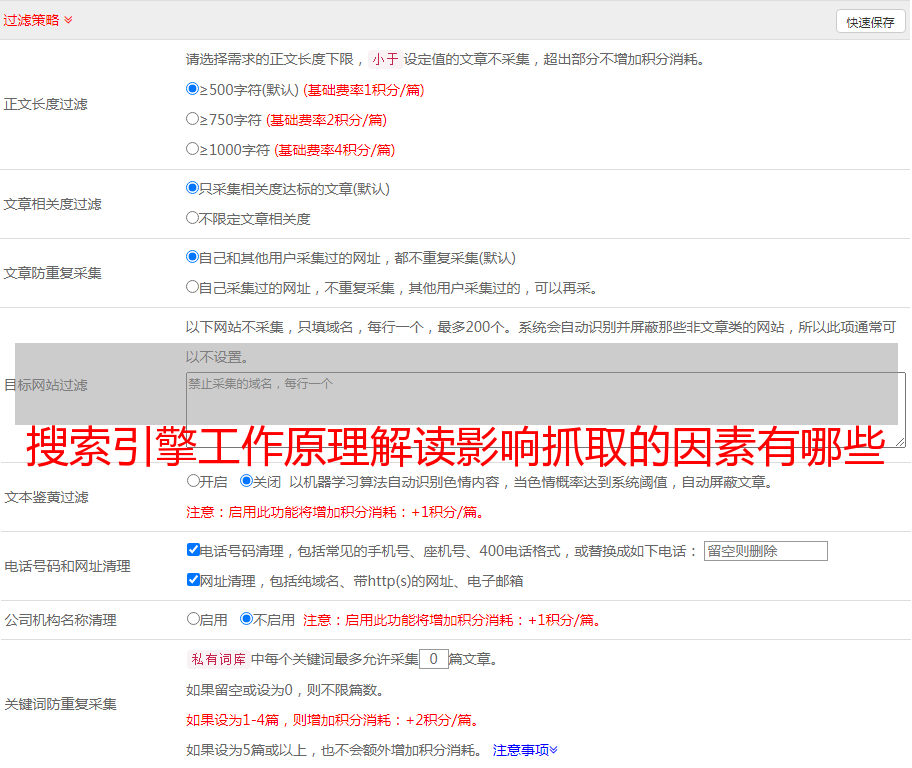
Task: Collapse the 过滤策略 section header
Action: [x=38, y=20]
